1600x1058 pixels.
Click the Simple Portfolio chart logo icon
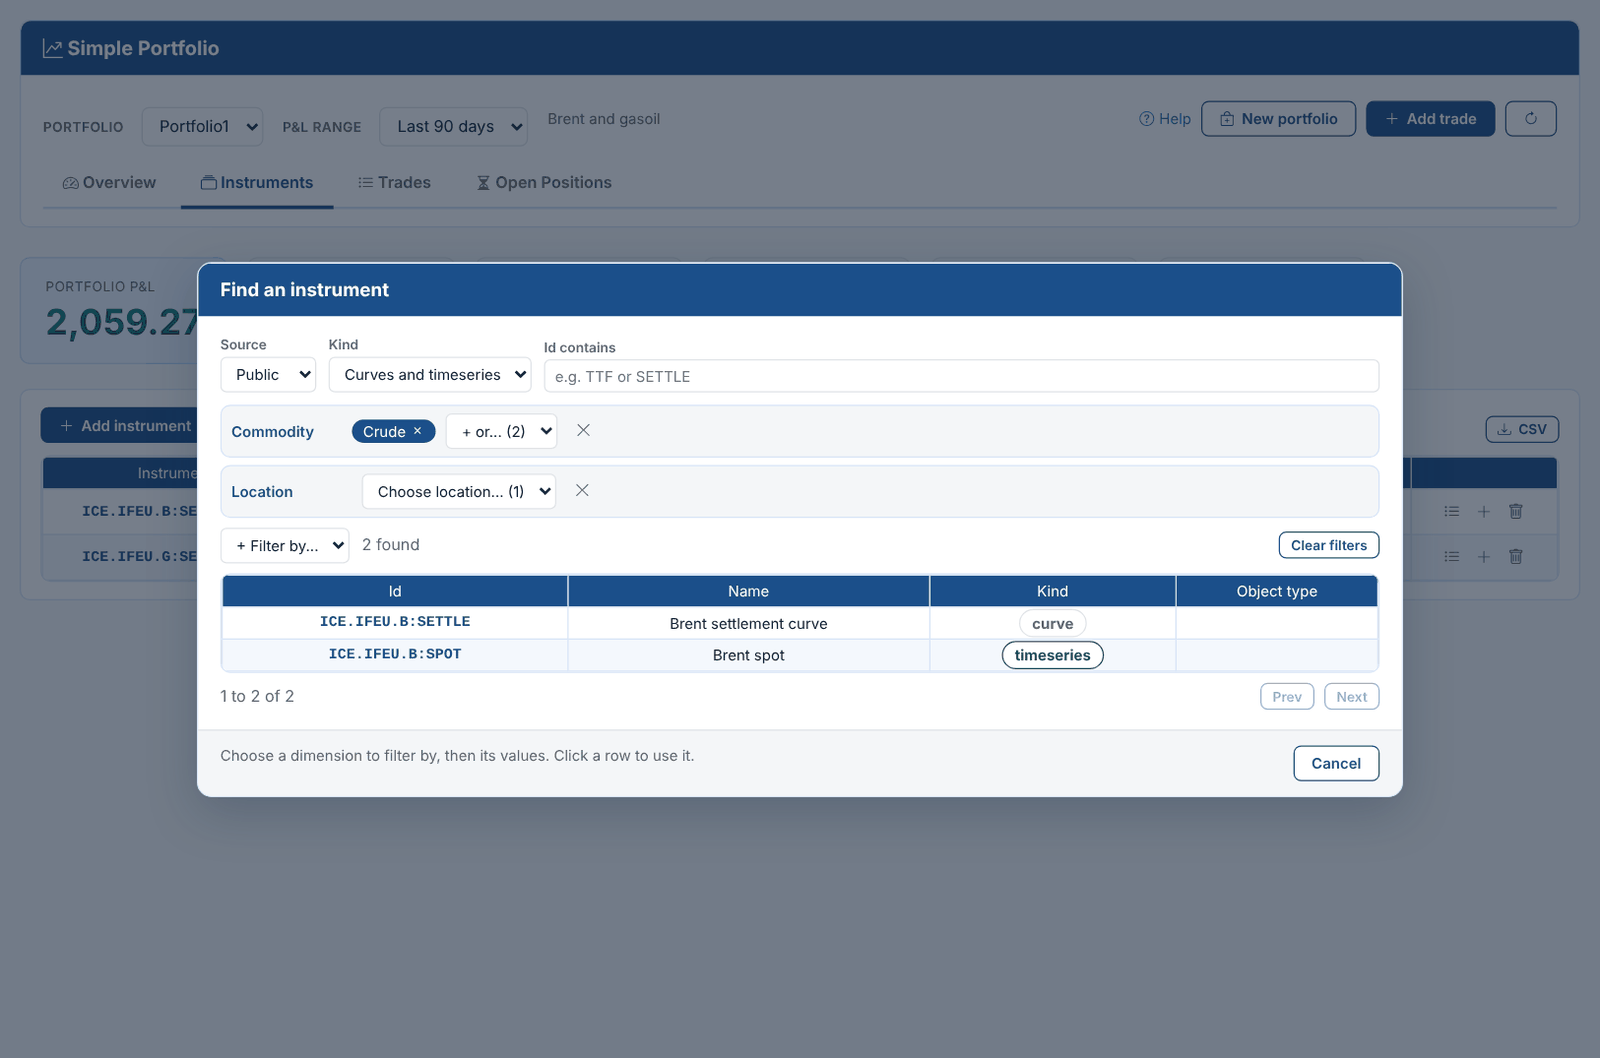tap(53, 48)
